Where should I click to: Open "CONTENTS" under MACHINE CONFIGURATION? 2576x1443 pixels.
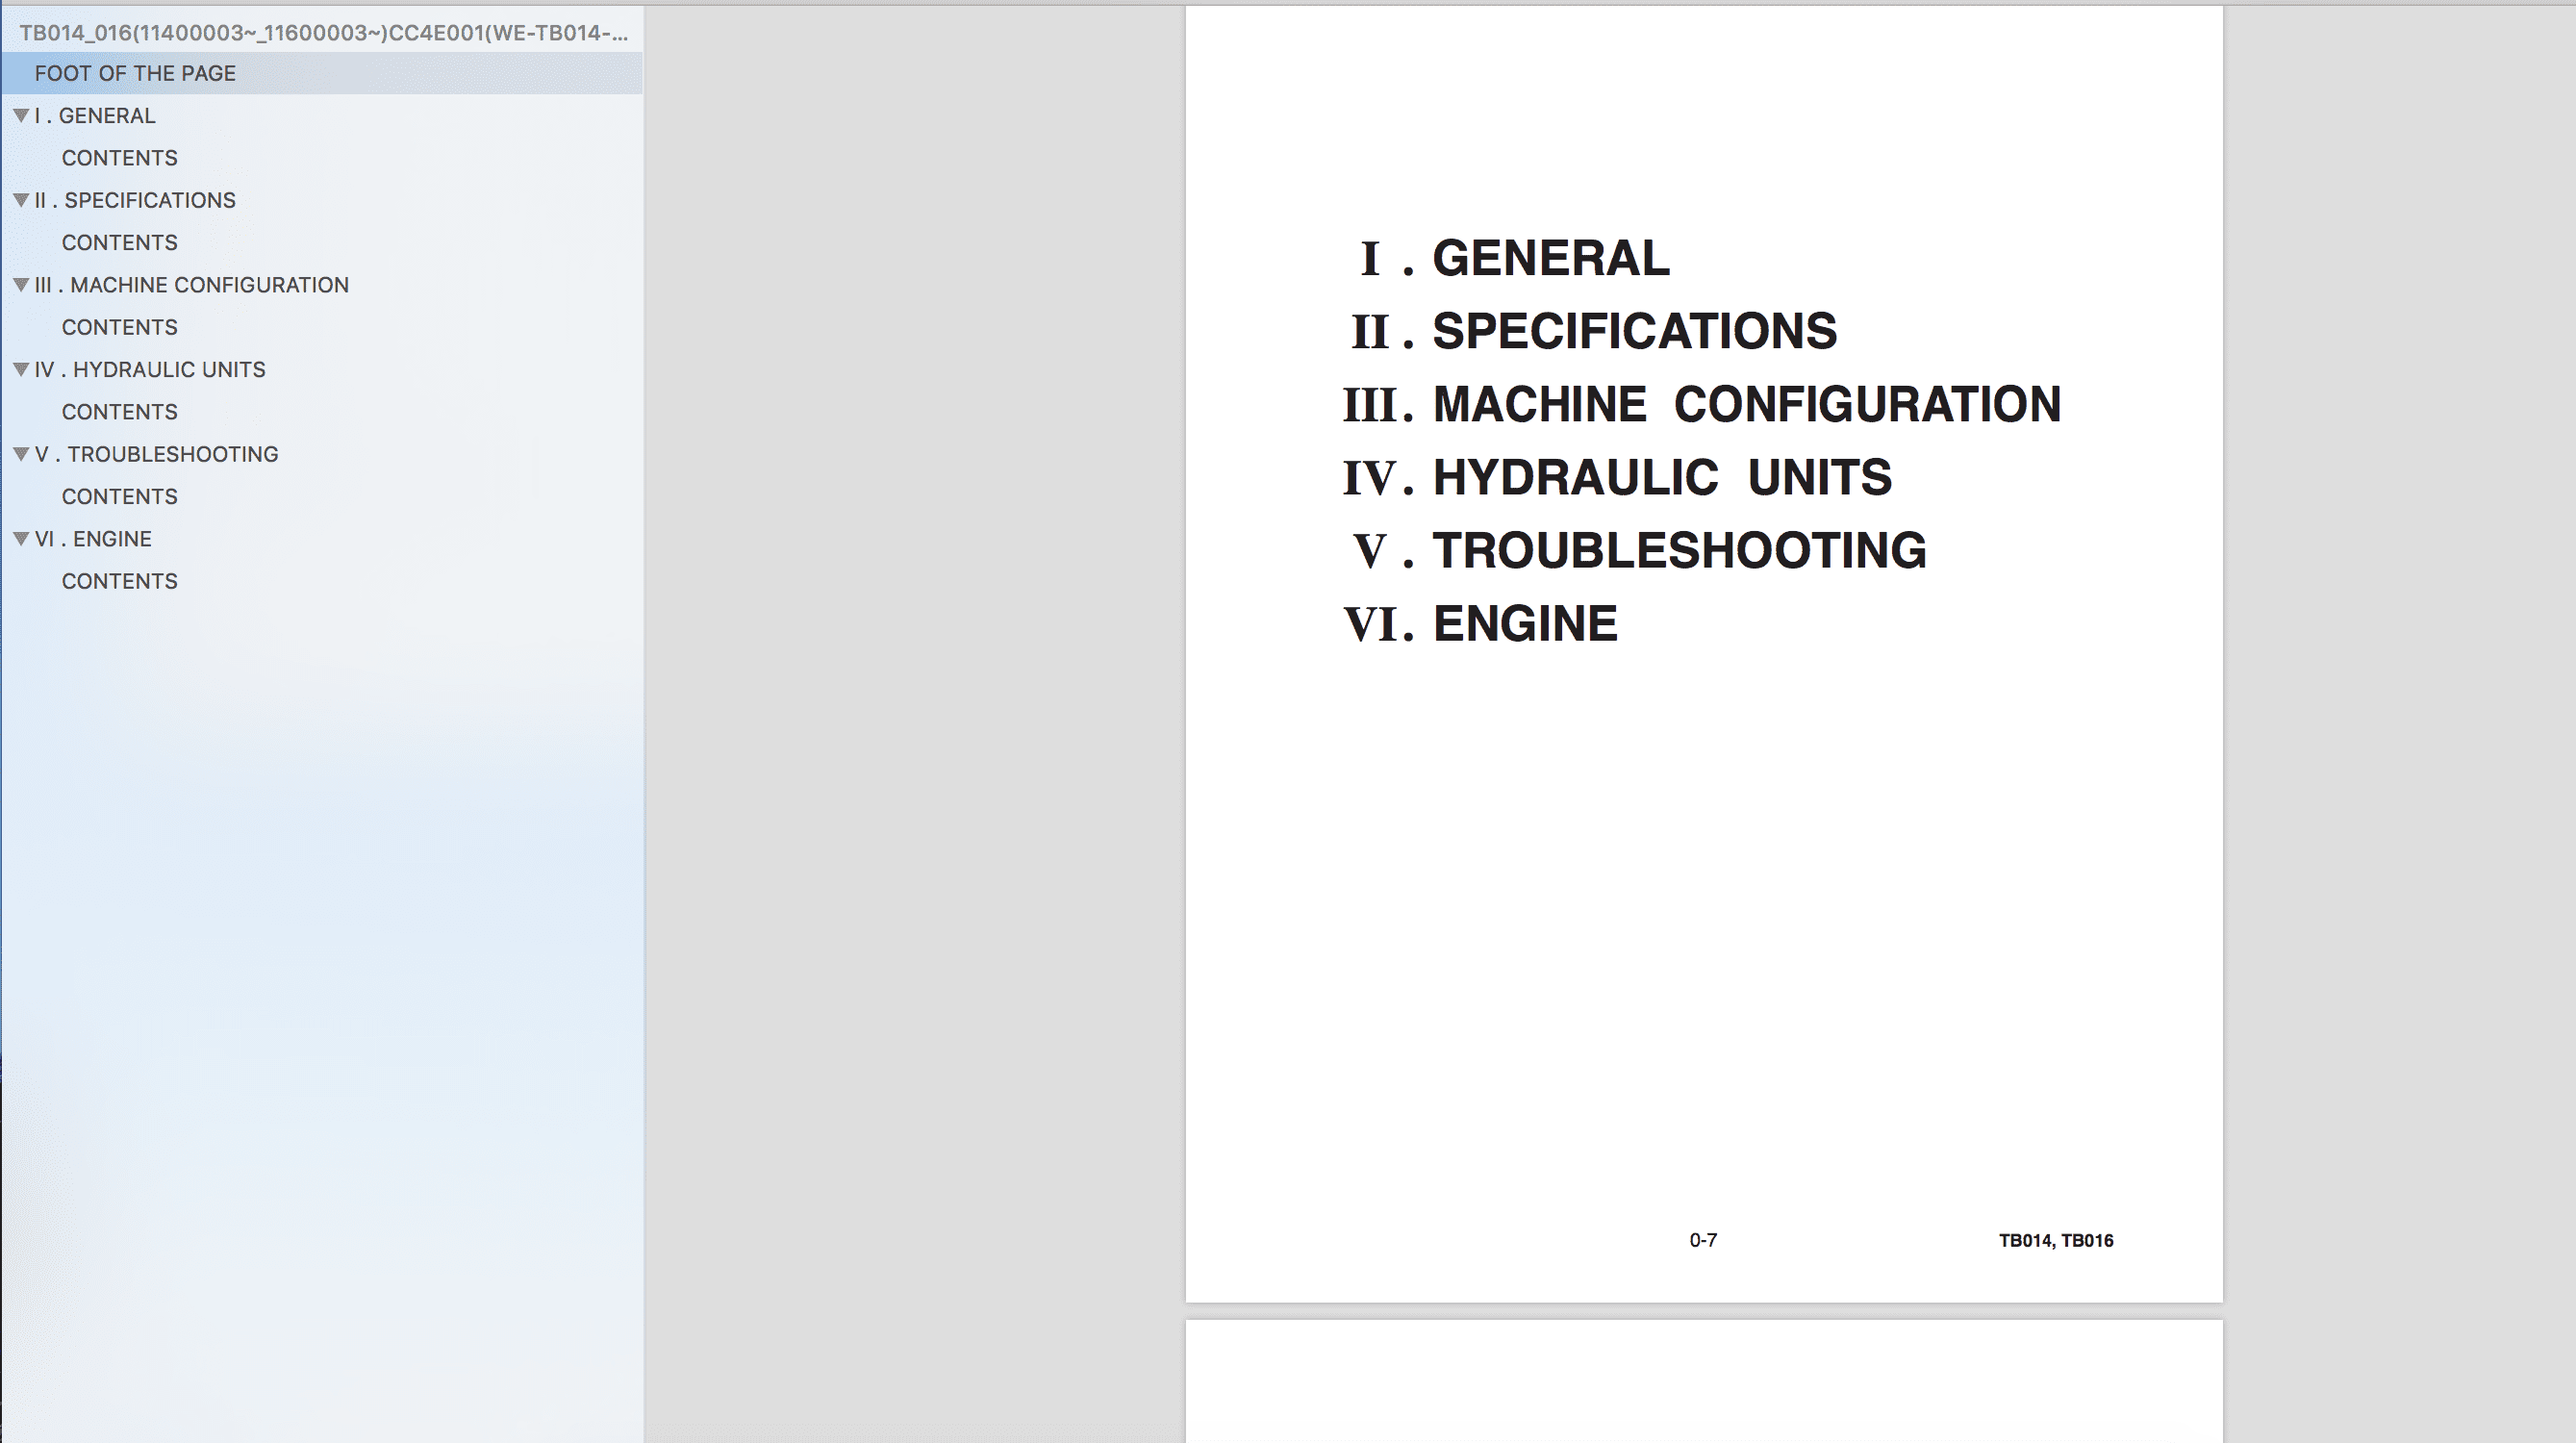point(120,326)
